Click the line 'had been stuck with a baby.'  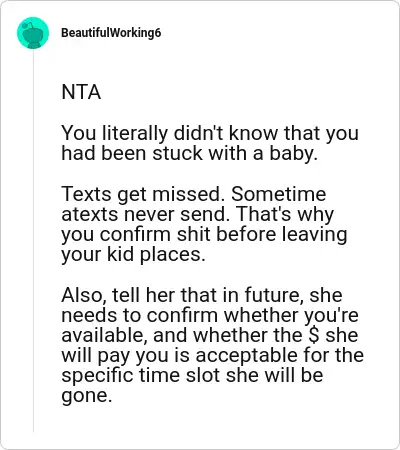(x=189, y=153)
